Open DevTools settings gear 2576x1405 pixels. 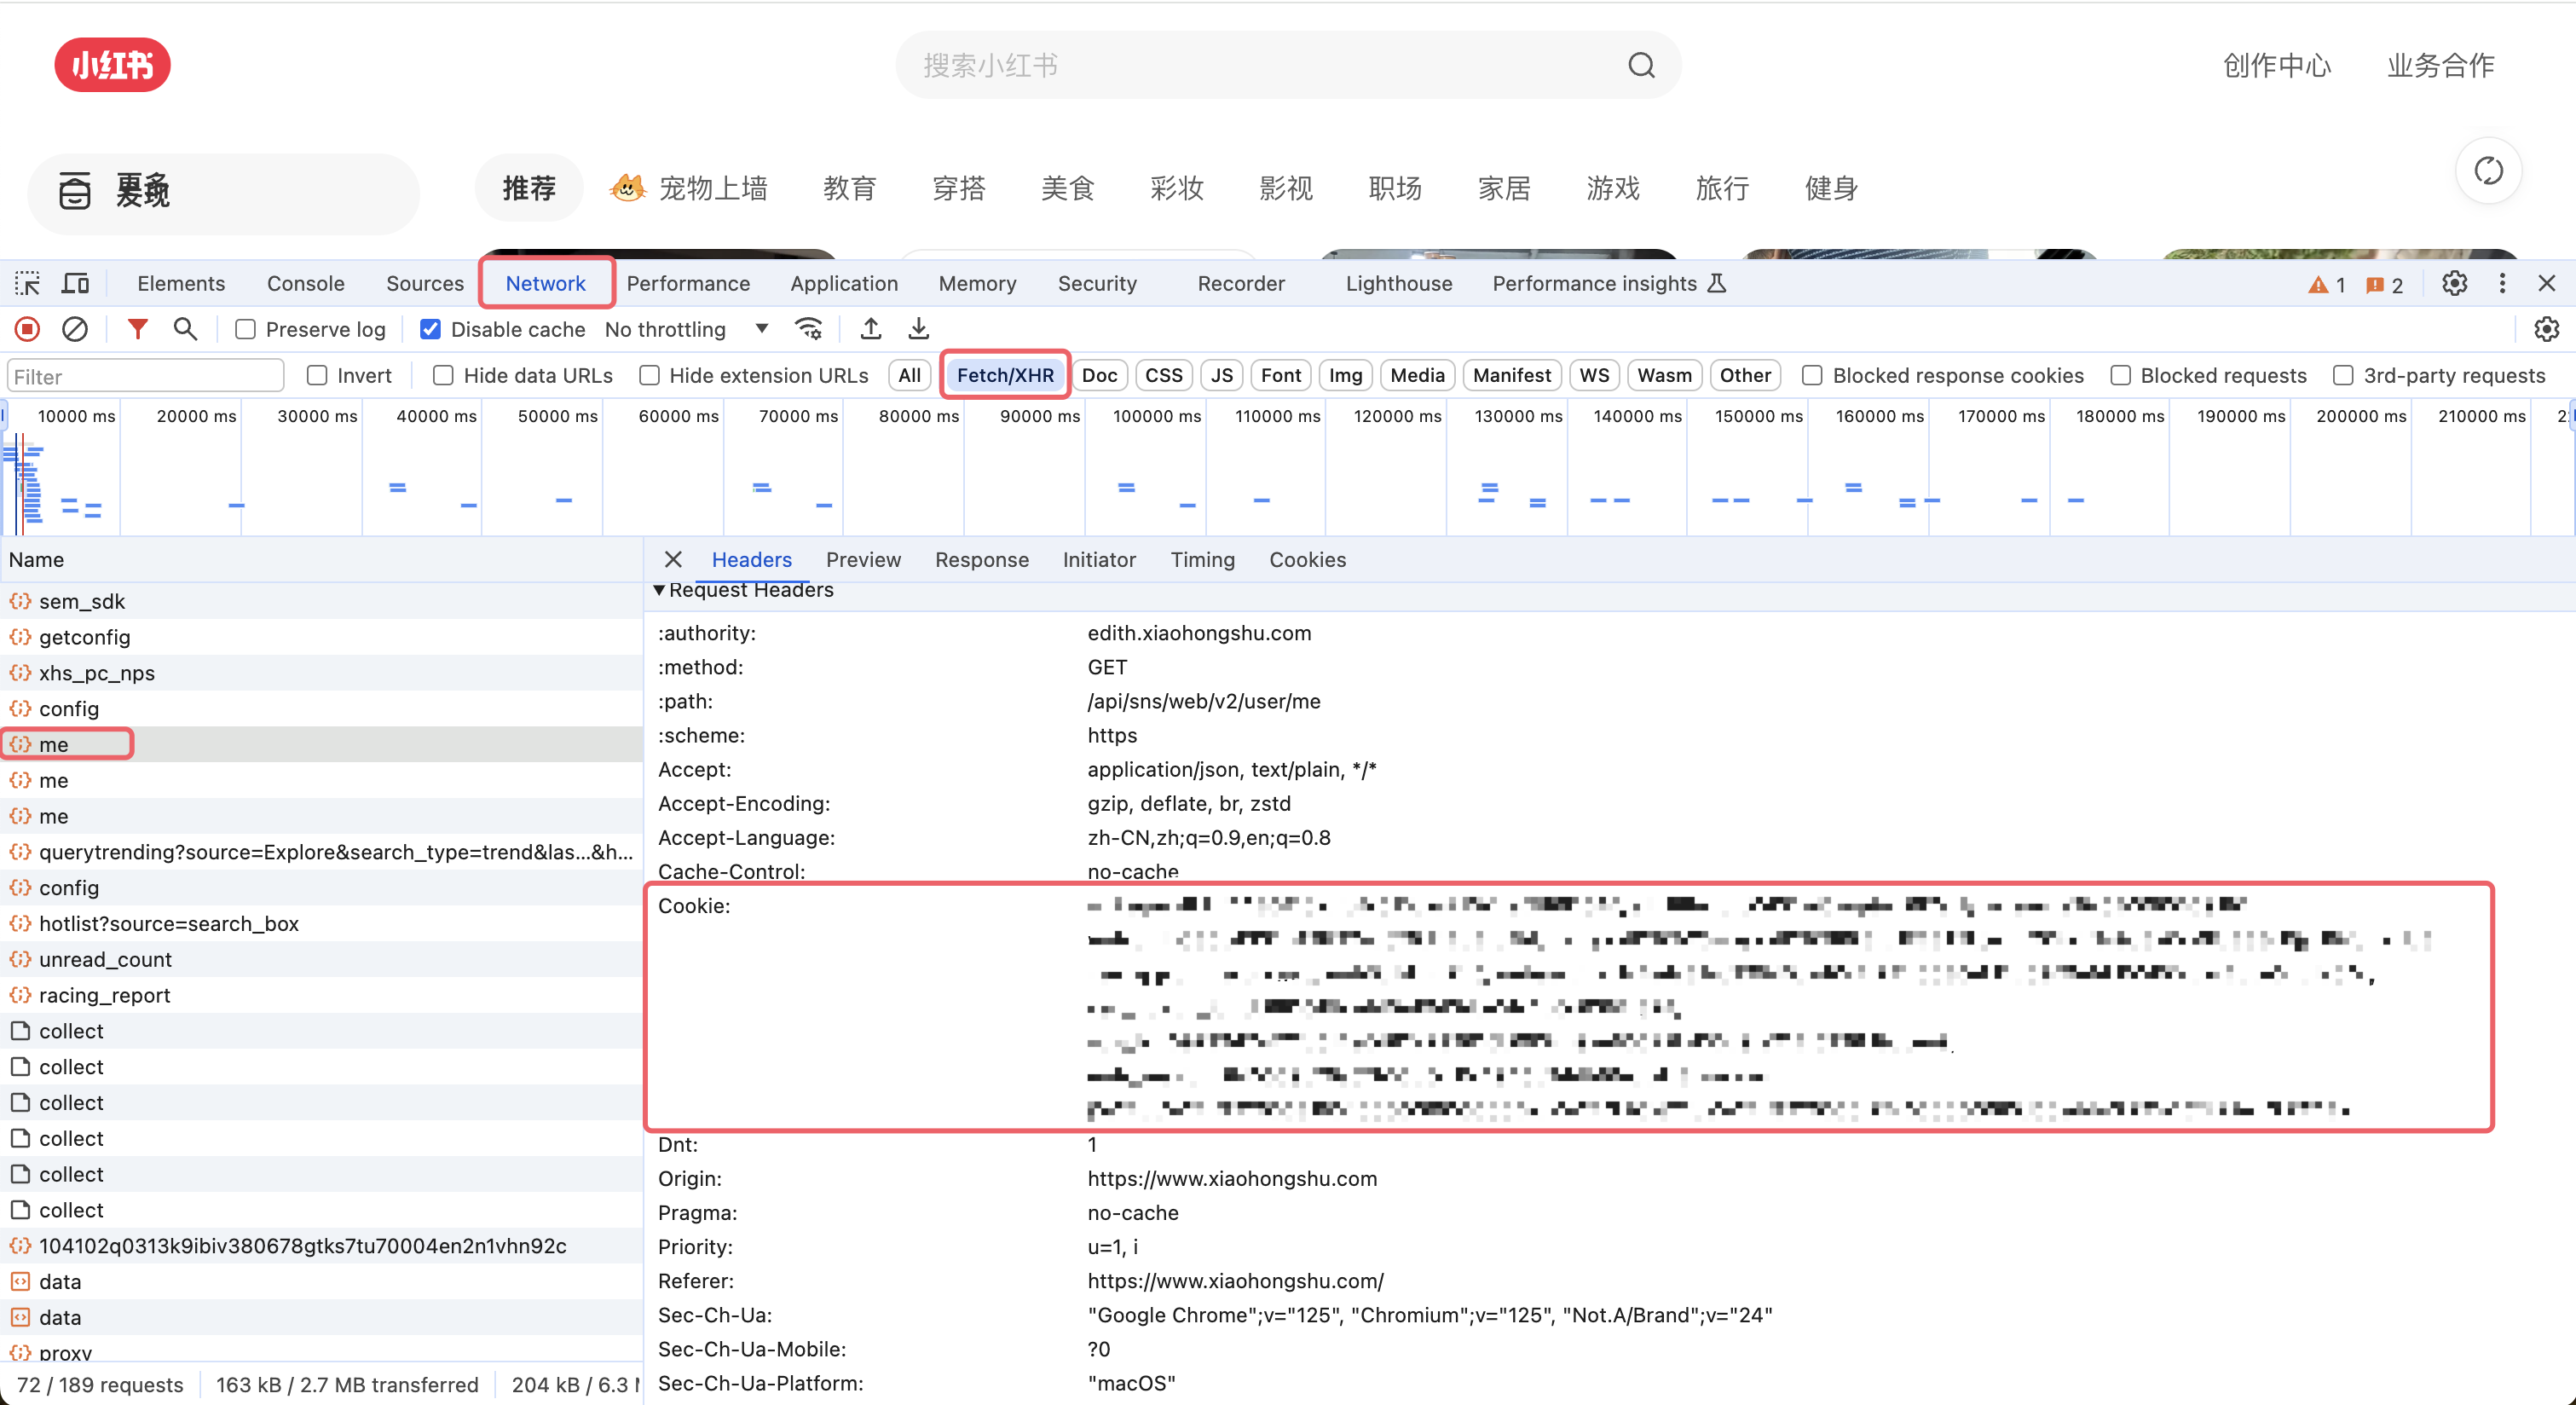[2454, 284]
